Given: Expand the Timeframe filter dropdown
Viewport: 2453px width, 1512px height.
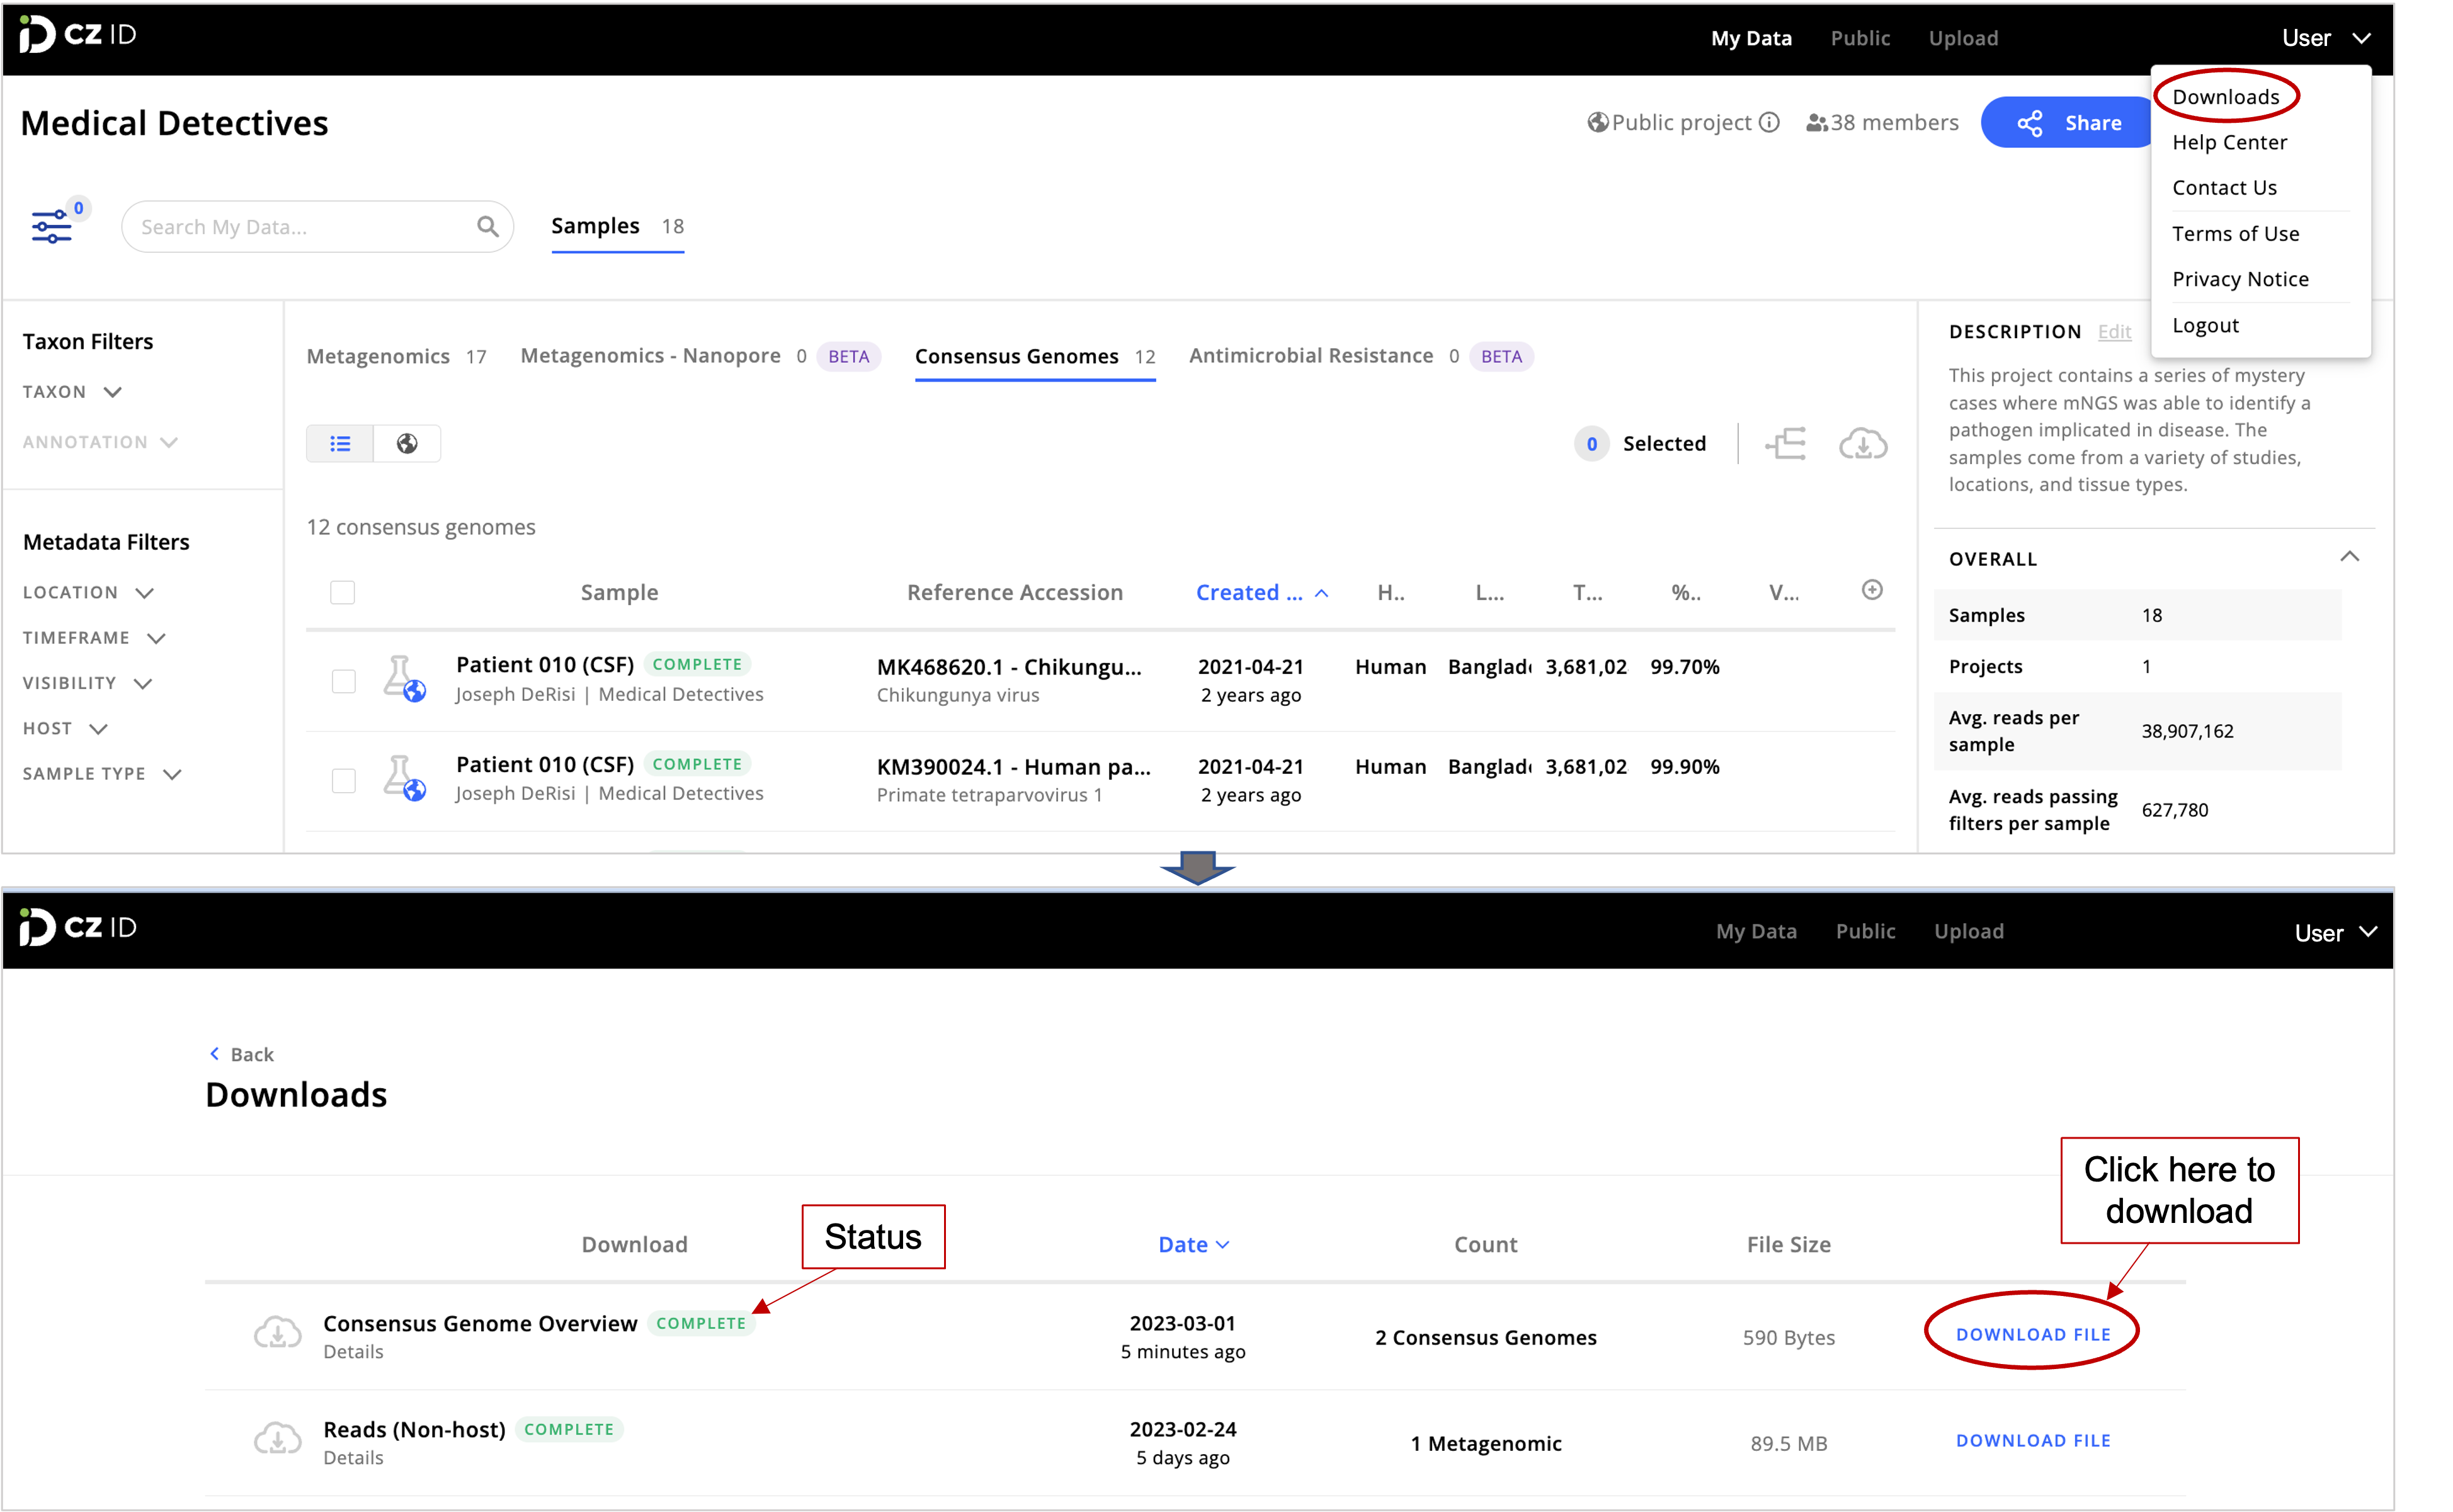Looking at the screenshot, I should tap(94, 638).
